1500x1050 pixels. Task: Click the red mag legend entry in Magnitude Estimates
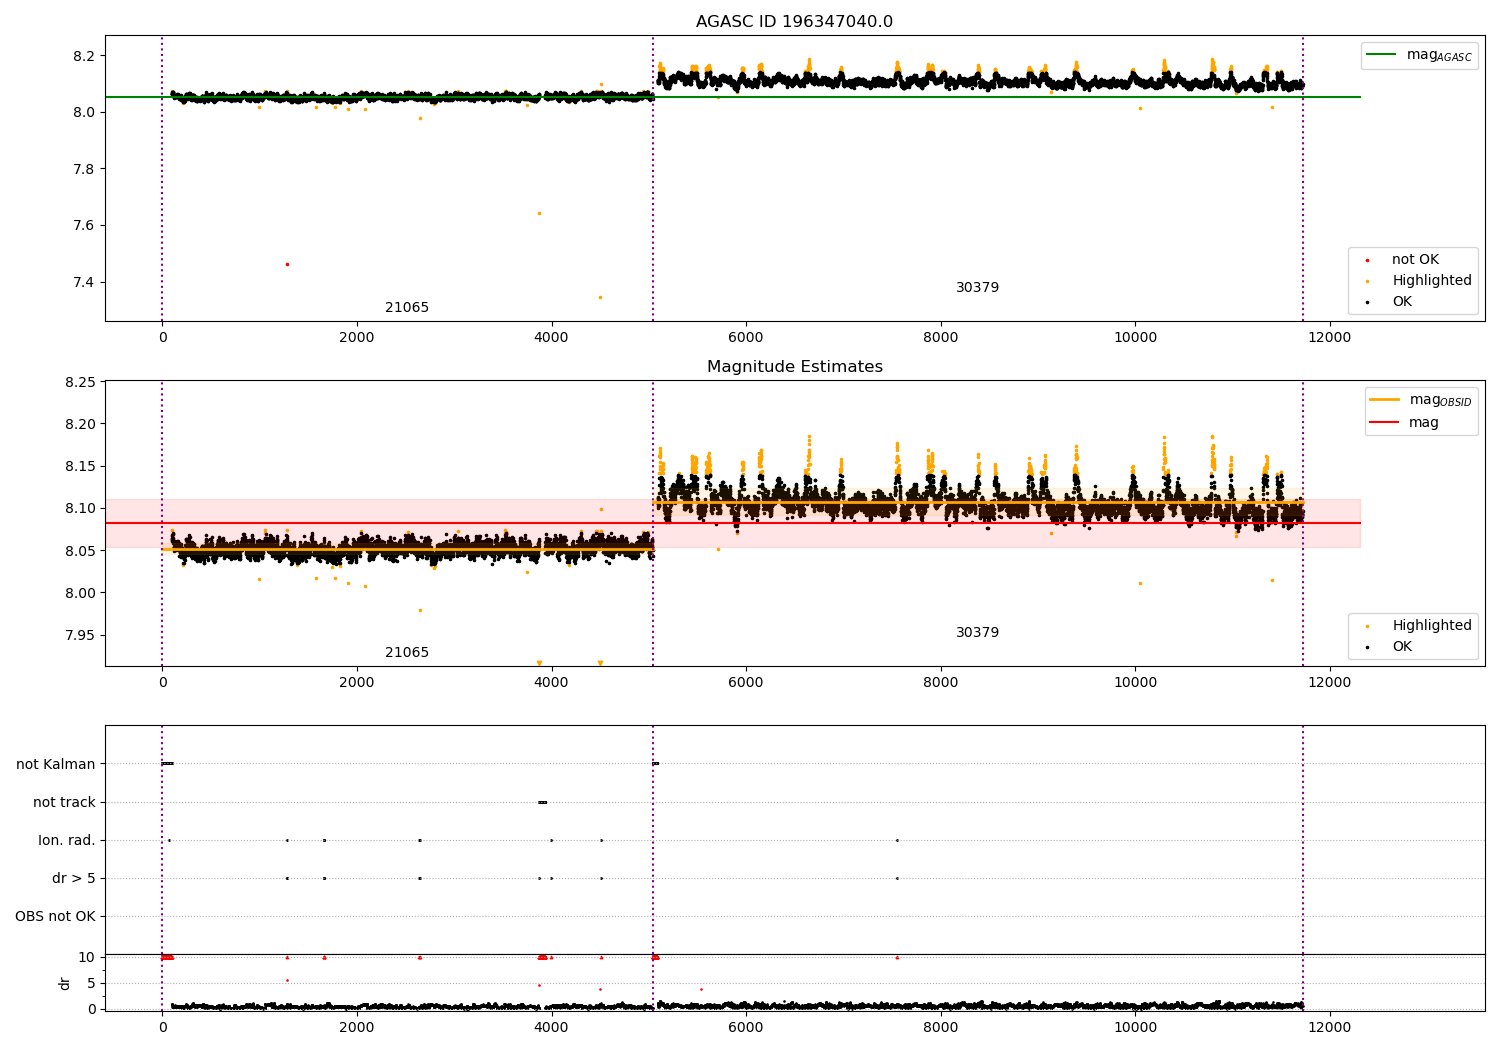coord(1423,423)
